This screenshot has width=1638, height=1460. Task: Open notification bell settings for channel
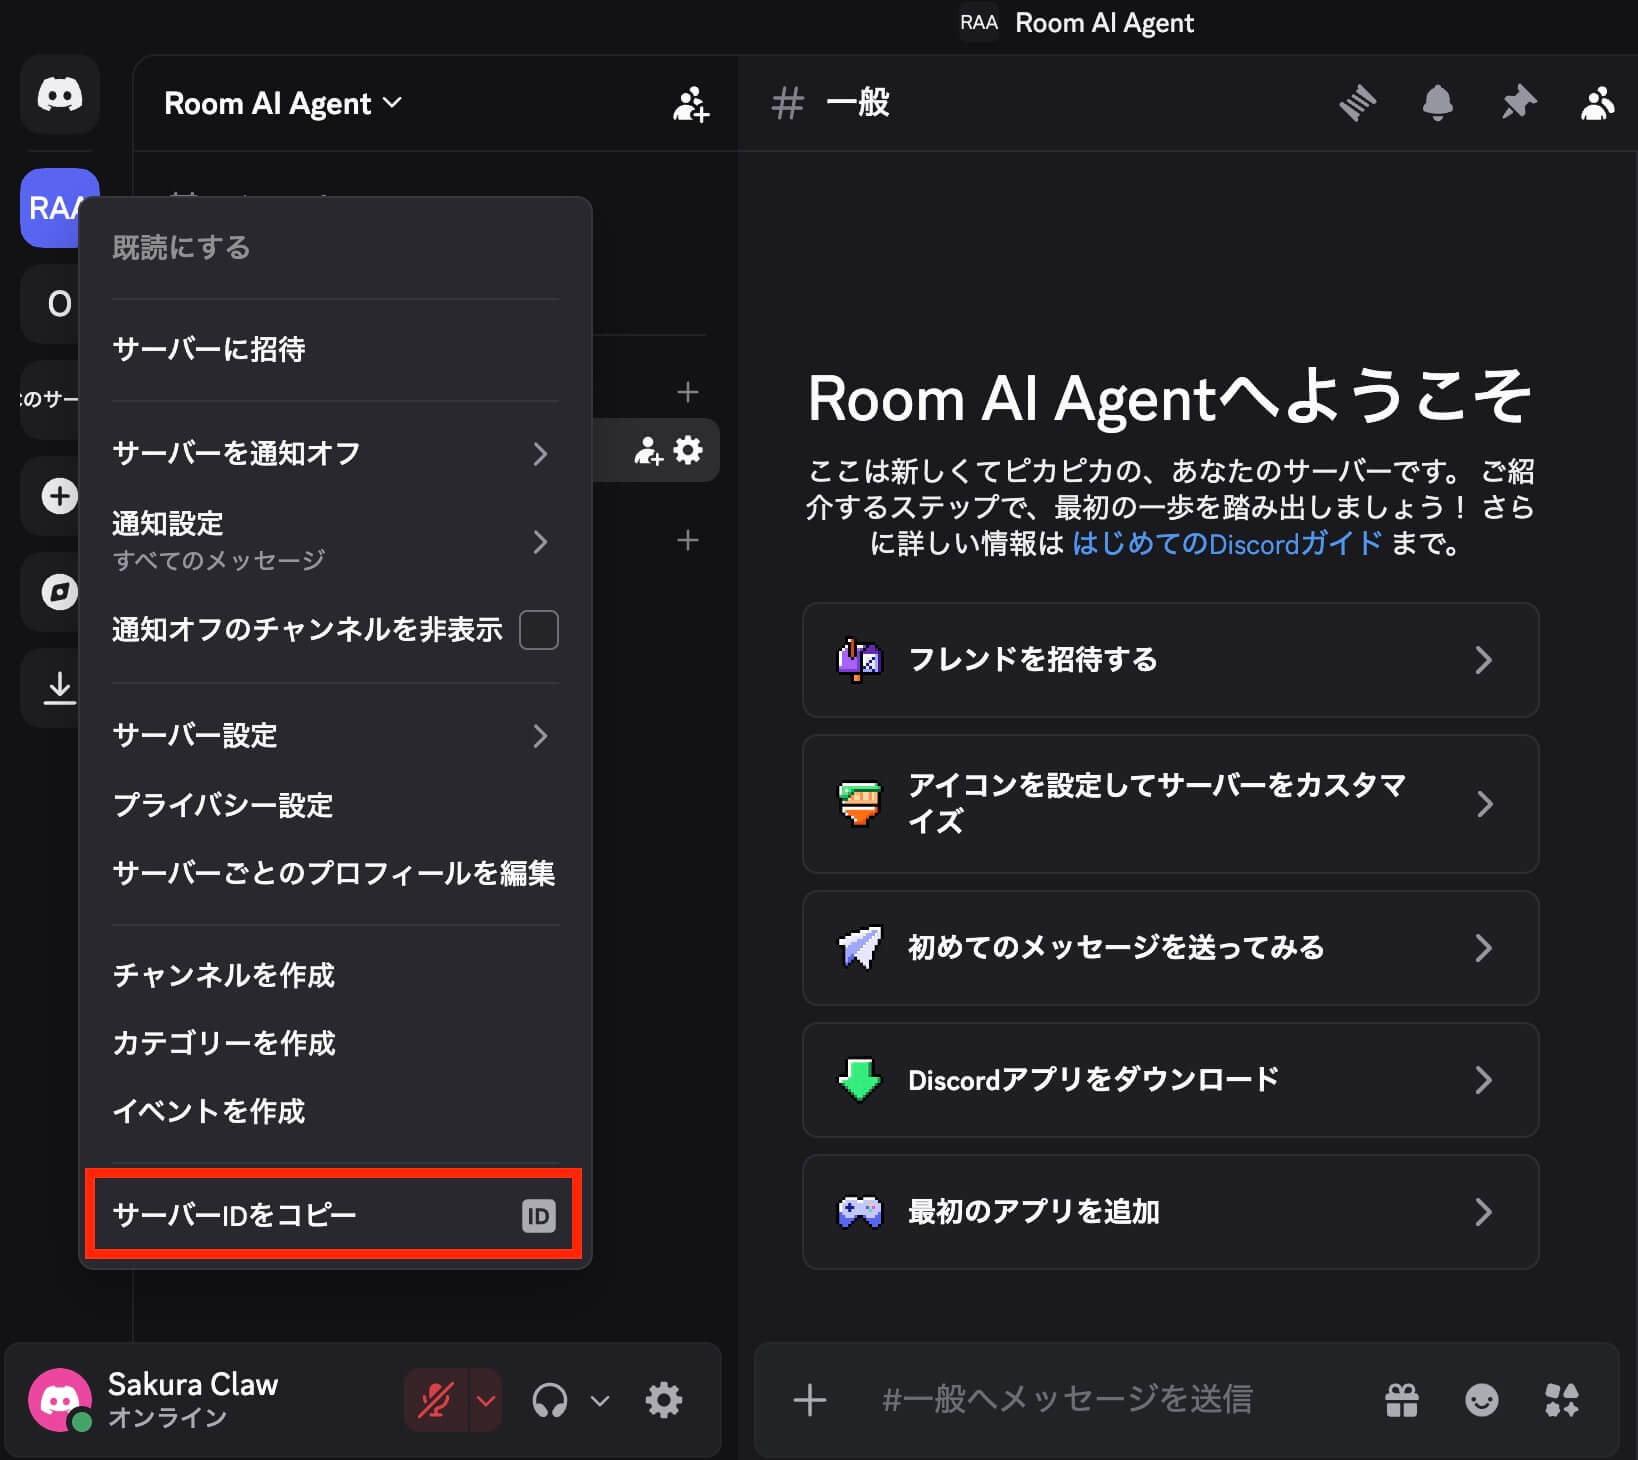pyautogui.click(x=1437, y=103)
